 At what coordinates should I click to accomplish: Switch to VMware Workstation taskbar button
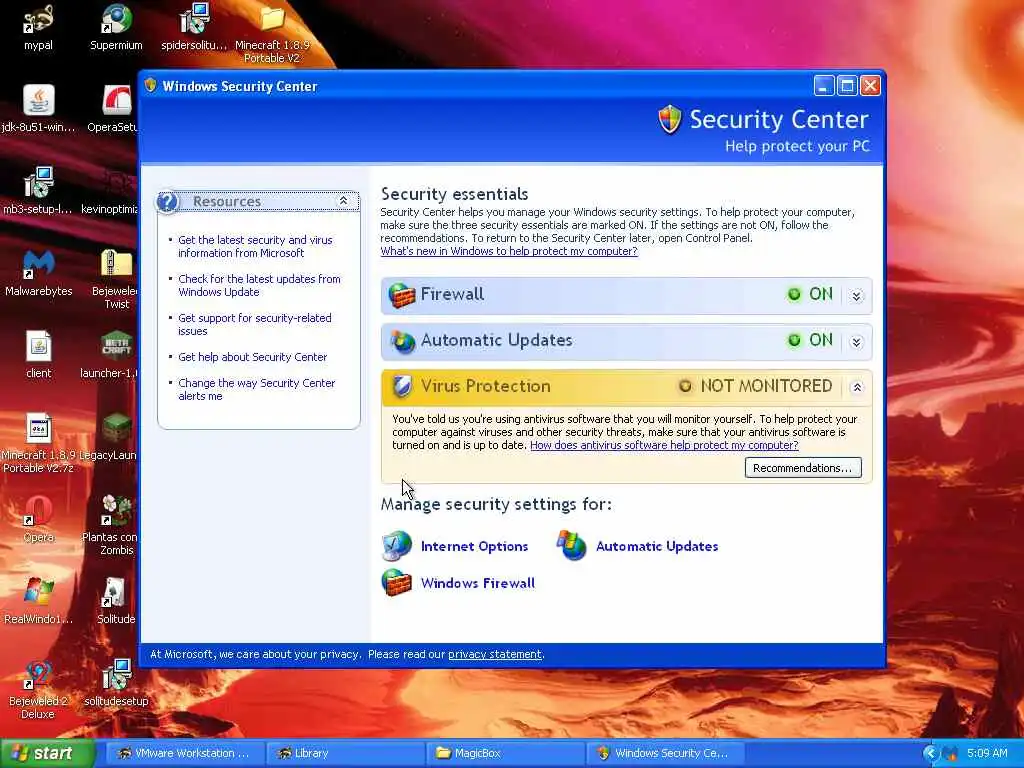point(184,754)
